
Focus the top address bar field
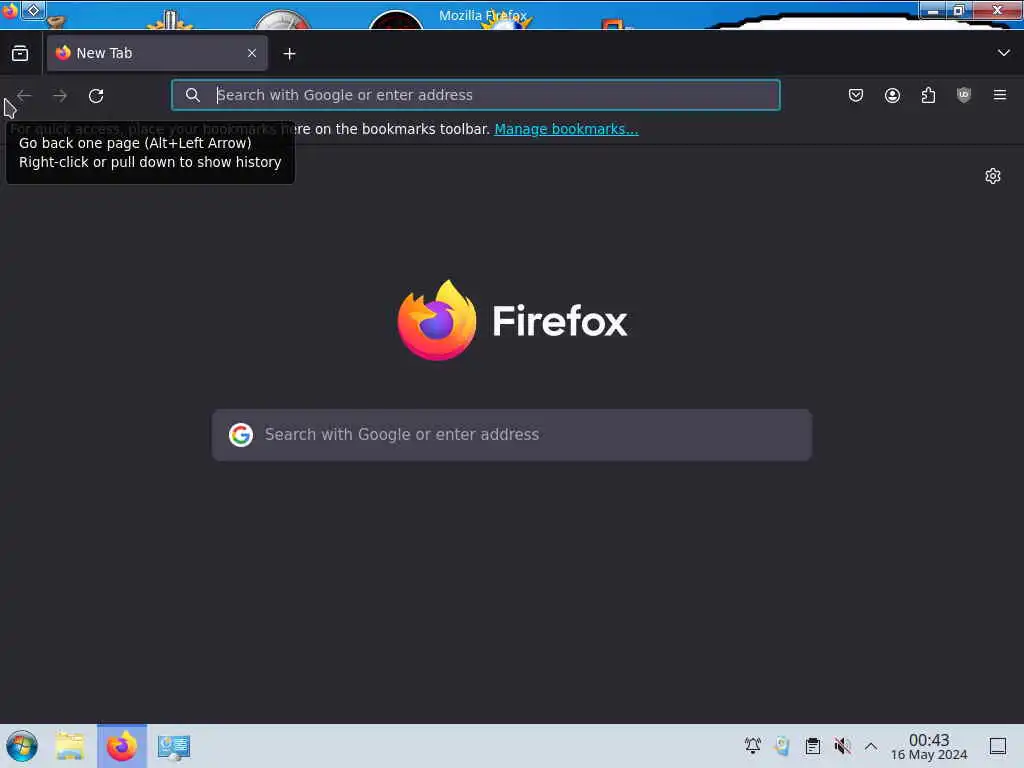pos(475,95)
